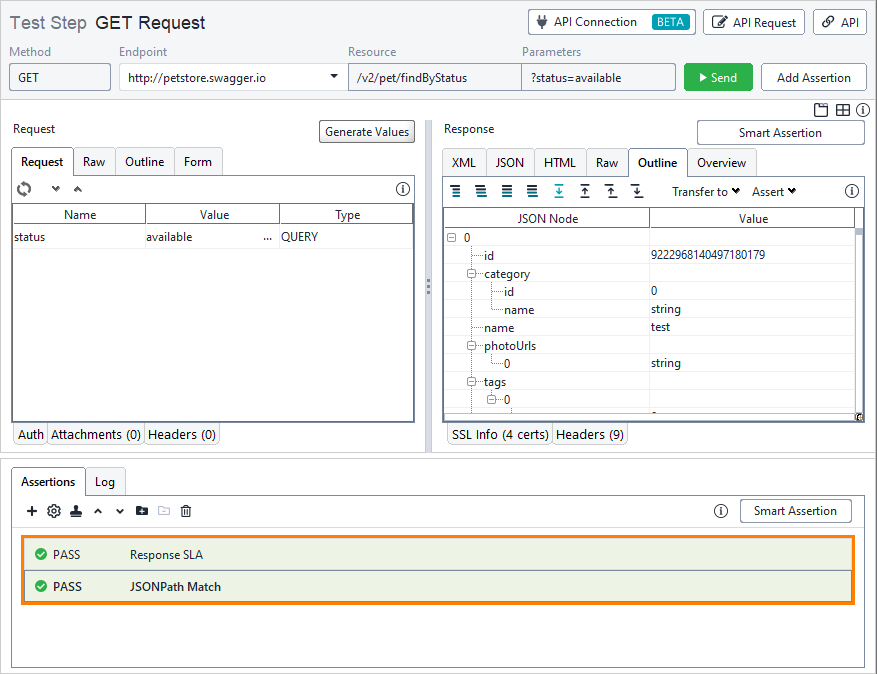Click the info icon beside the Assert menu
Image resolution: width=877 pixels, height=674 pixels.
tap(851, 190)
